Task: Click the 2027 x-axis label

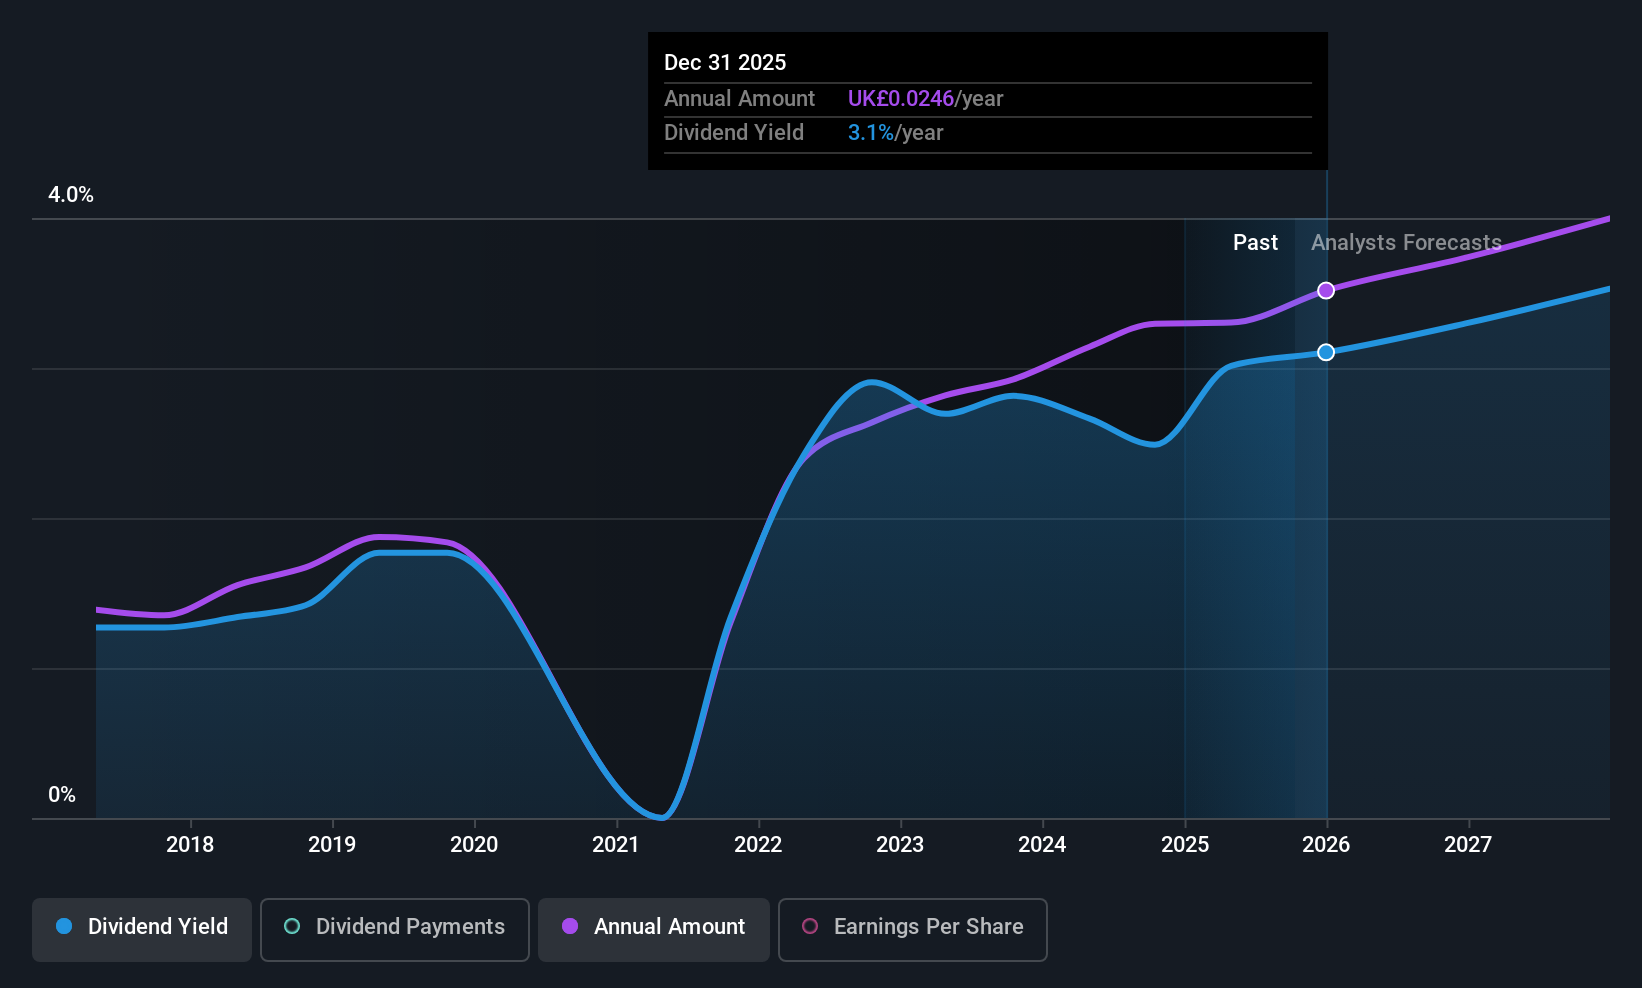Action: (x=1468, y=844)
